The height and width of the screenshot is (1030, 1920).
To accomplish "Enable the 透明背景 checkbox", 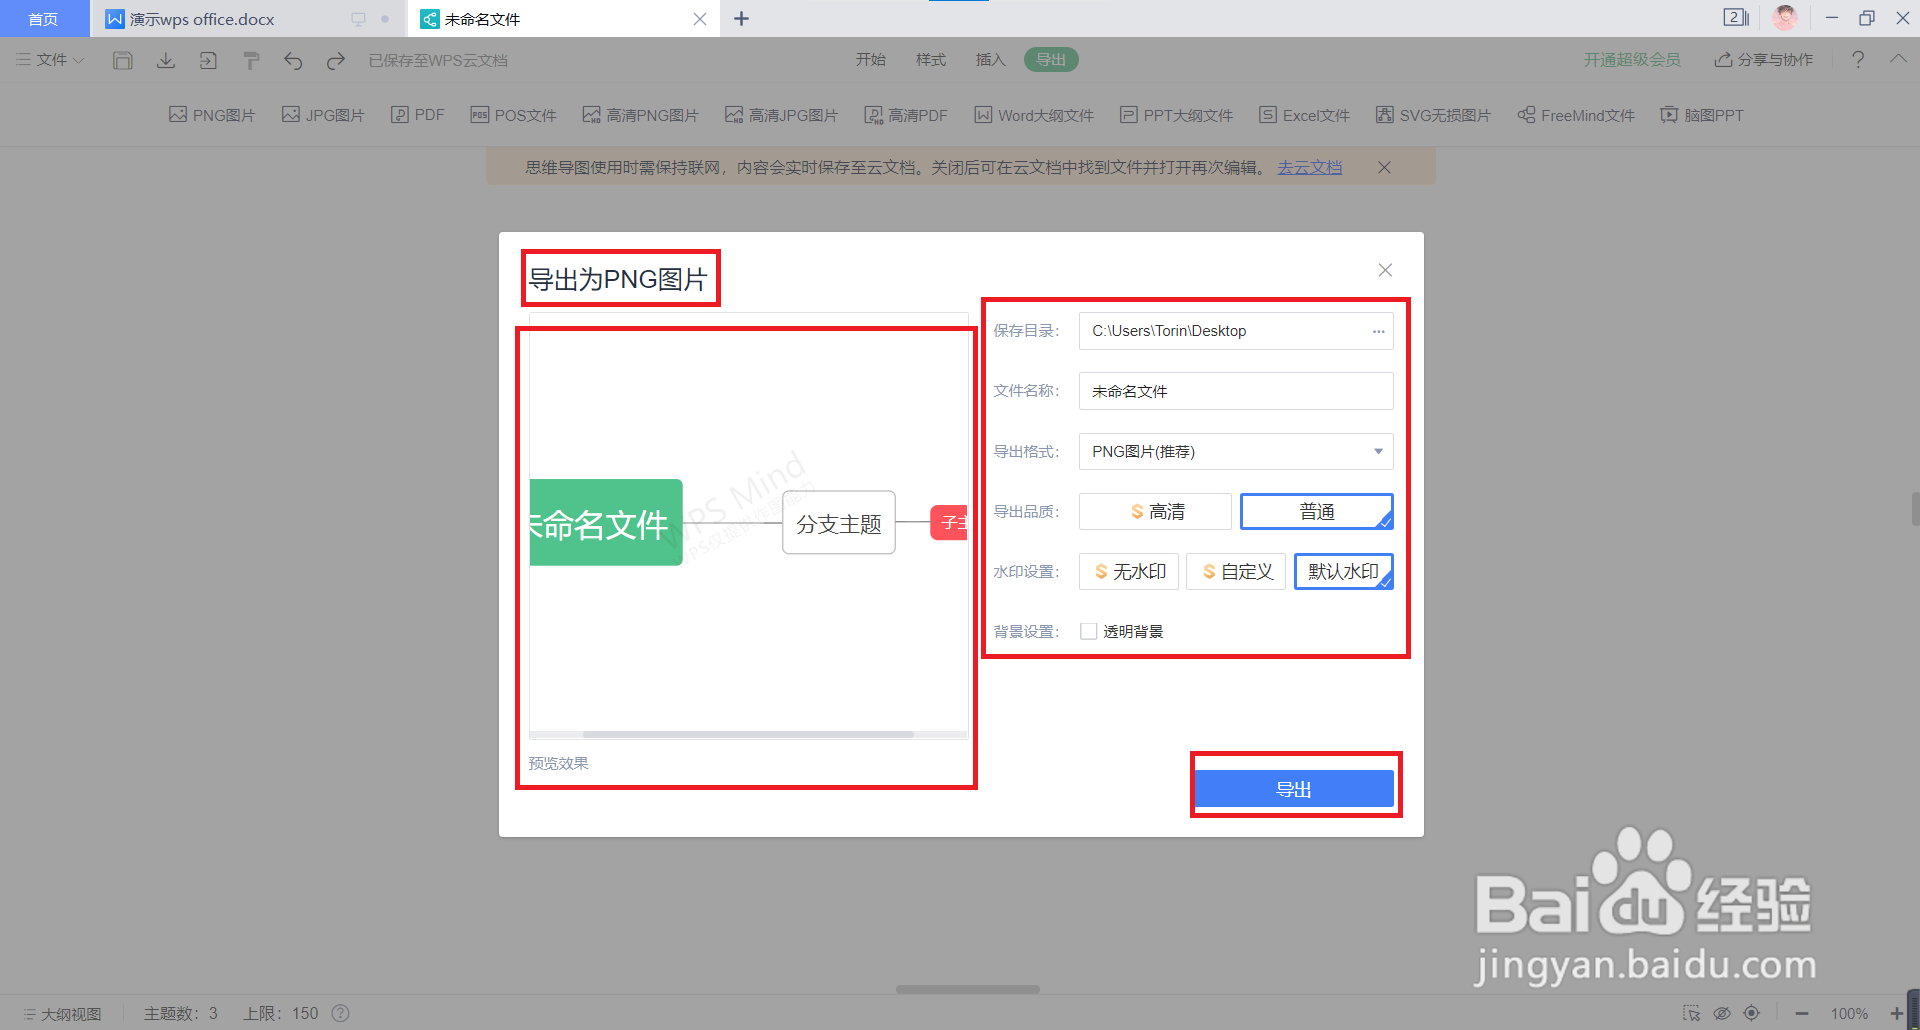I will coord(1089,631).
